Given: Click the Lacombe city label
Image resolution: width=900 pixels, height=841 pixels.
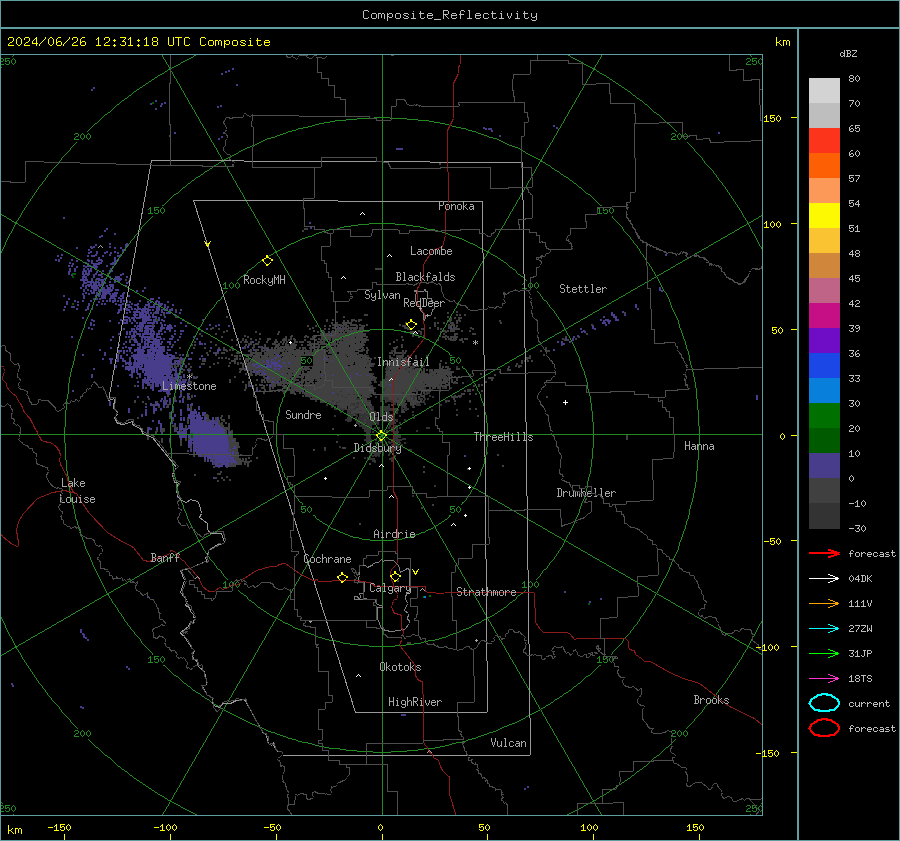Looking at the screenshot, I should click(x=431, y=251).
